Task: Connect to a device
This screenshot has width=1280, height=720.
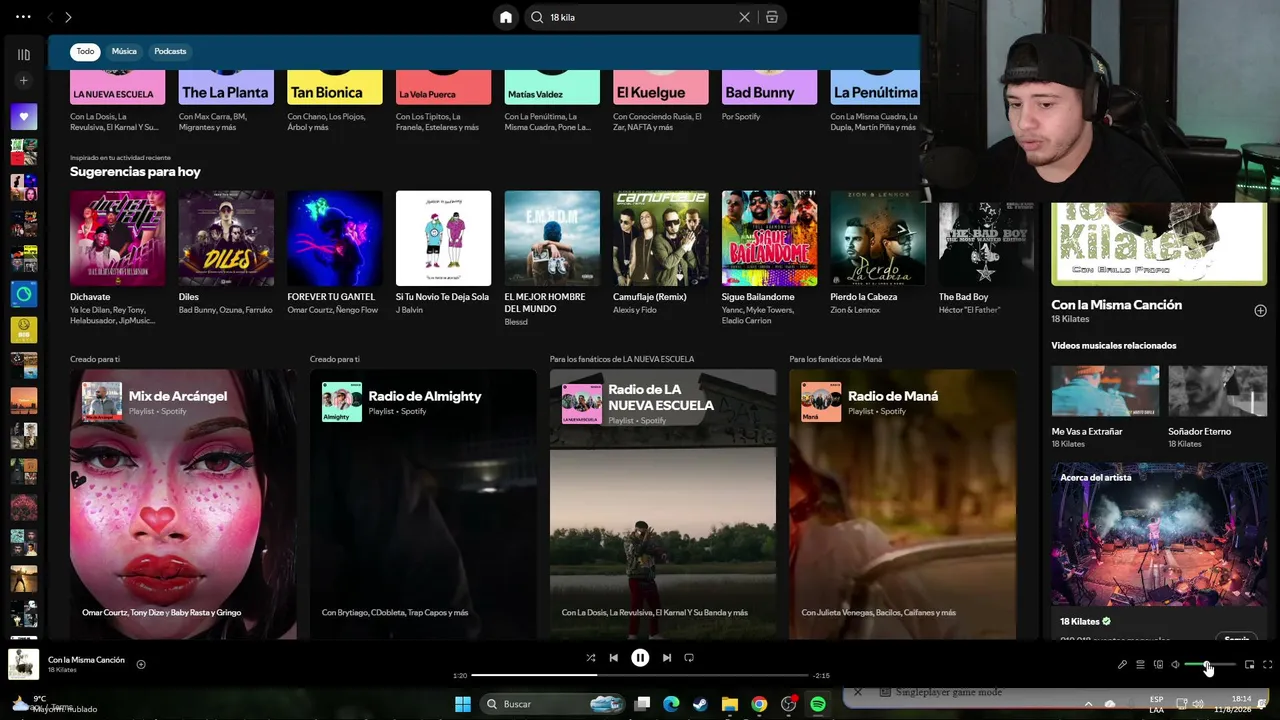Action: [1158, 665]
